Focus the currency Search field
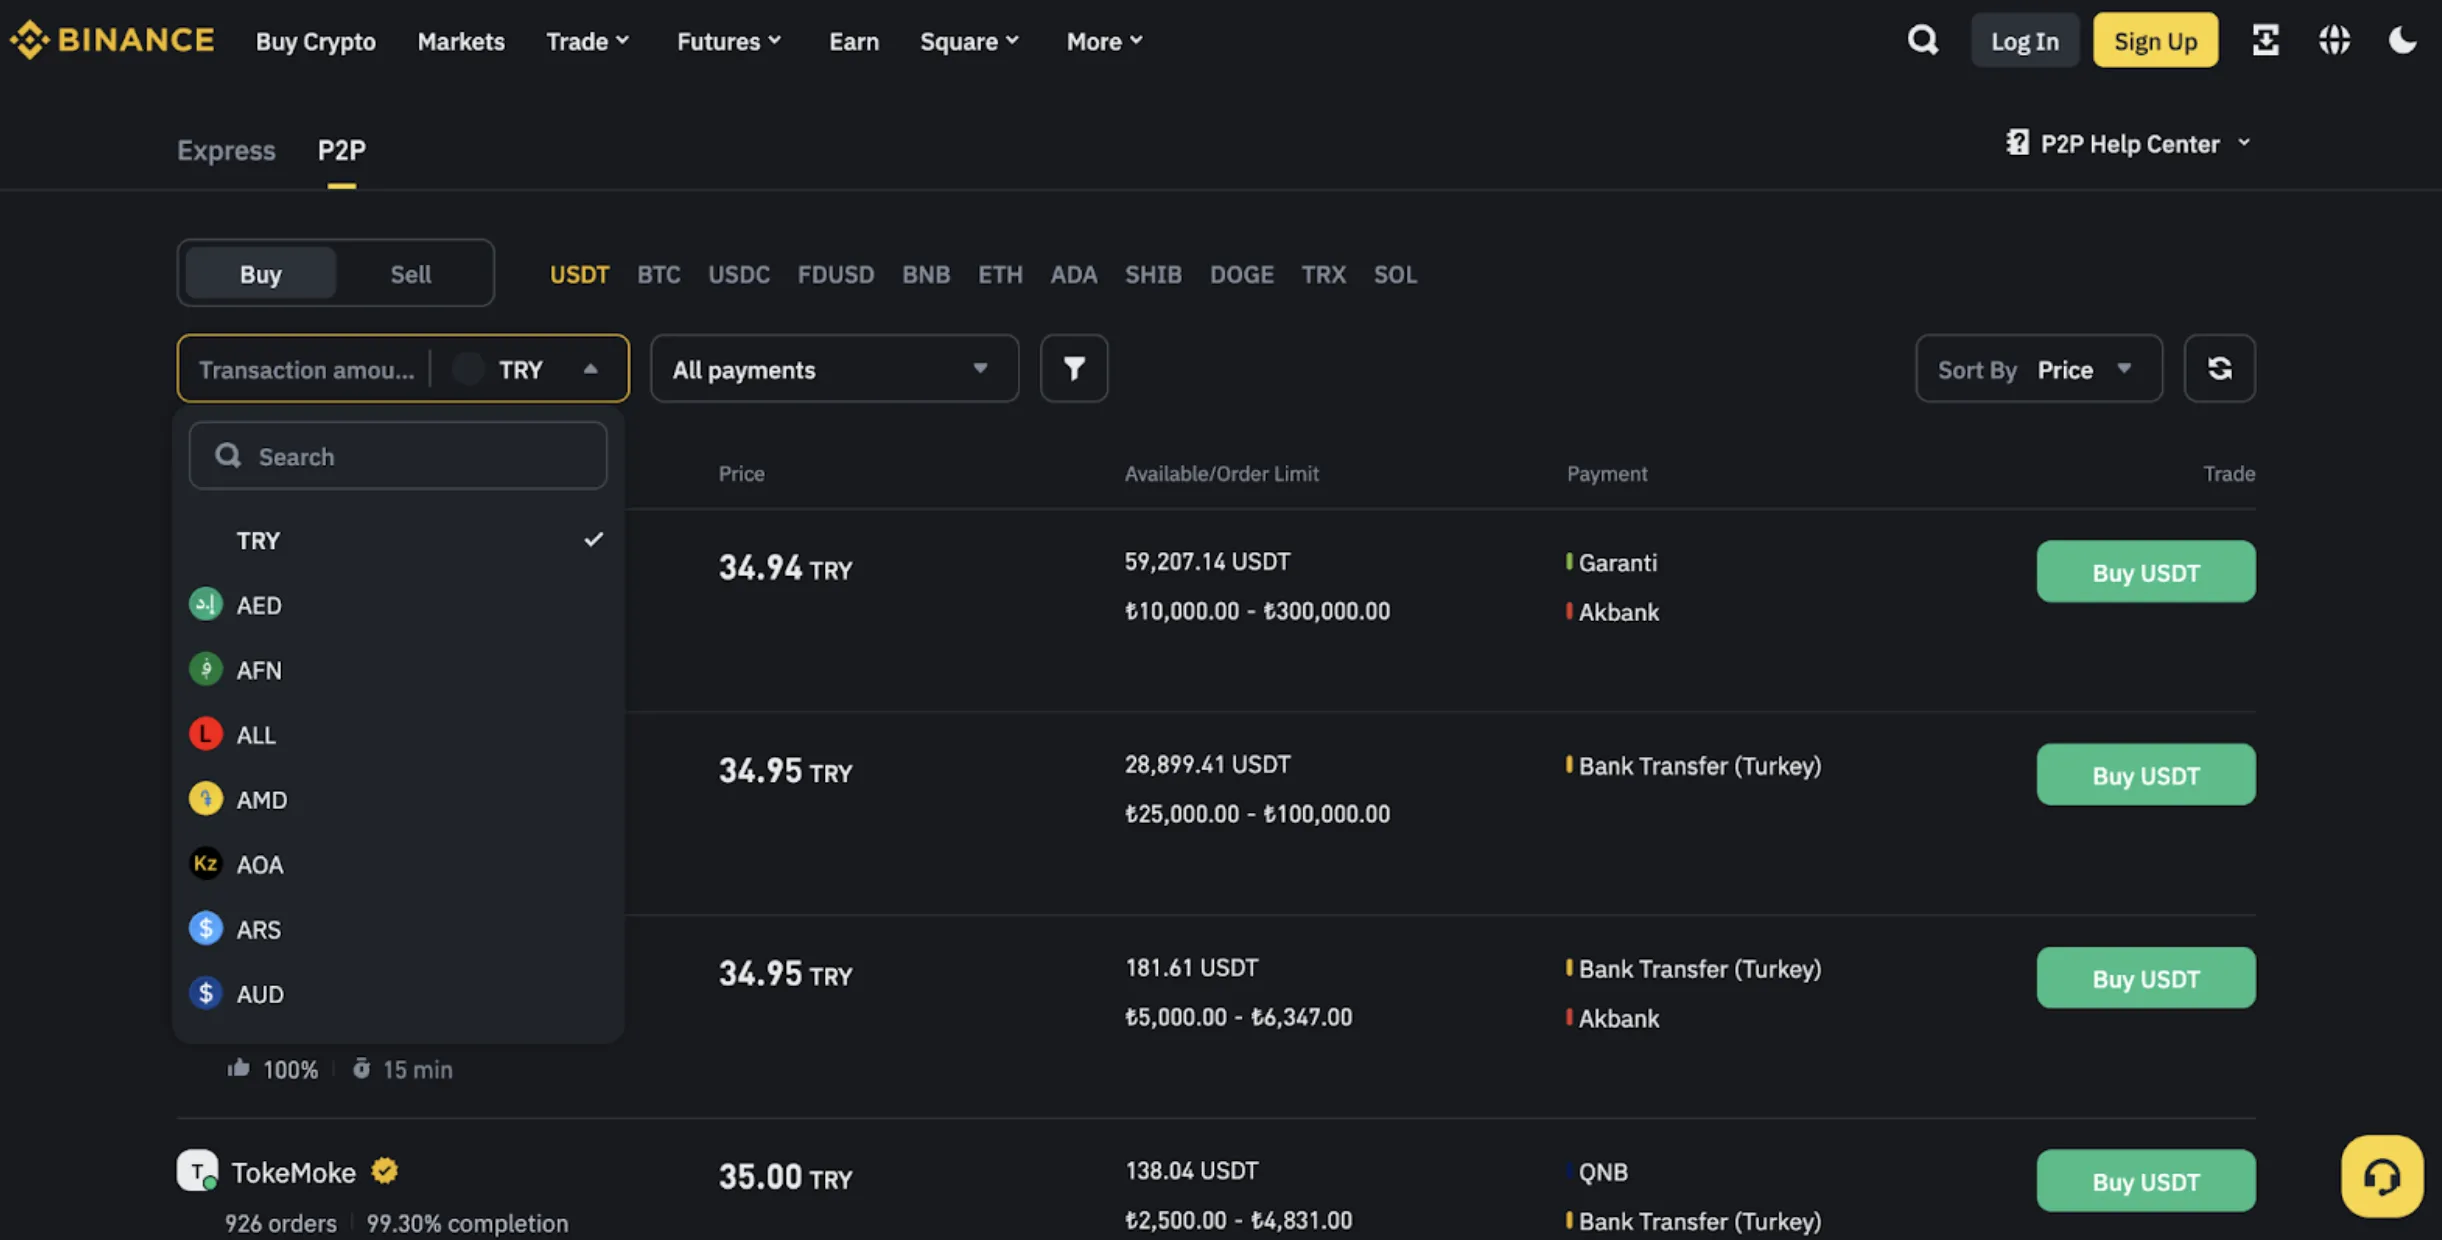Screen dimensions: 2442x1240 (x=398, y=455)
